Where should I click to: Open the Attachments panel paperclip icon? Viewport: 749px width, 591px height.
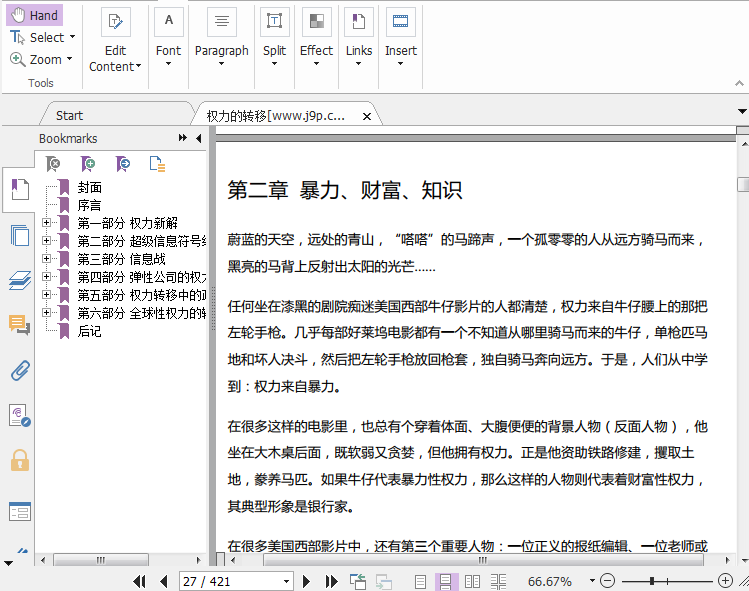click(x=19, y=370)
